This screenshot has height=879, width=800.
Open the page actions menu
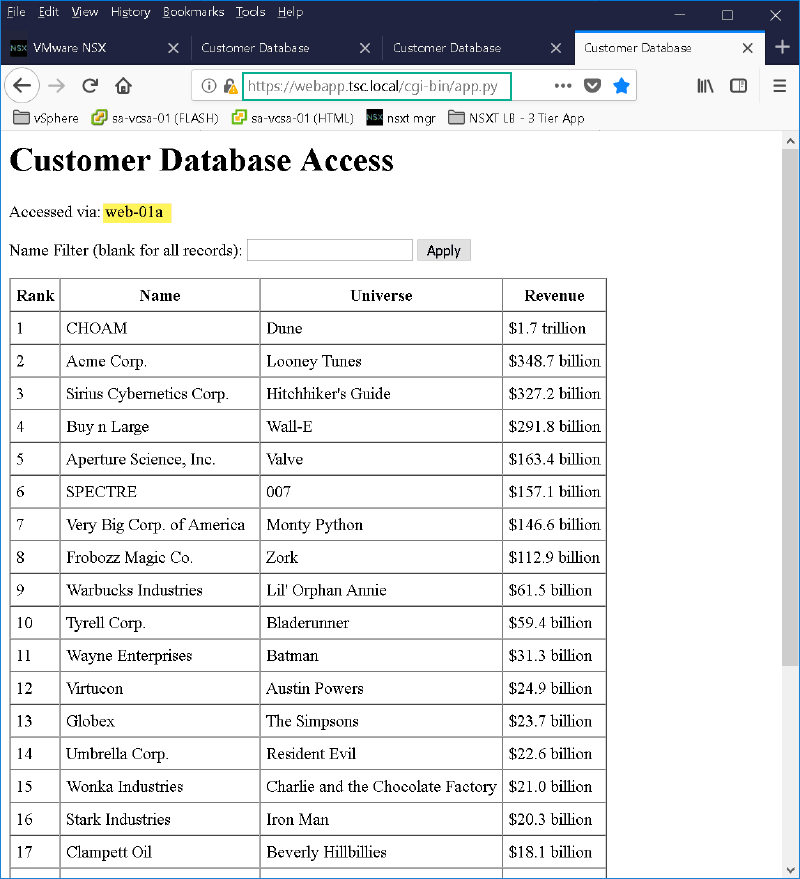(x=562, y=86)
